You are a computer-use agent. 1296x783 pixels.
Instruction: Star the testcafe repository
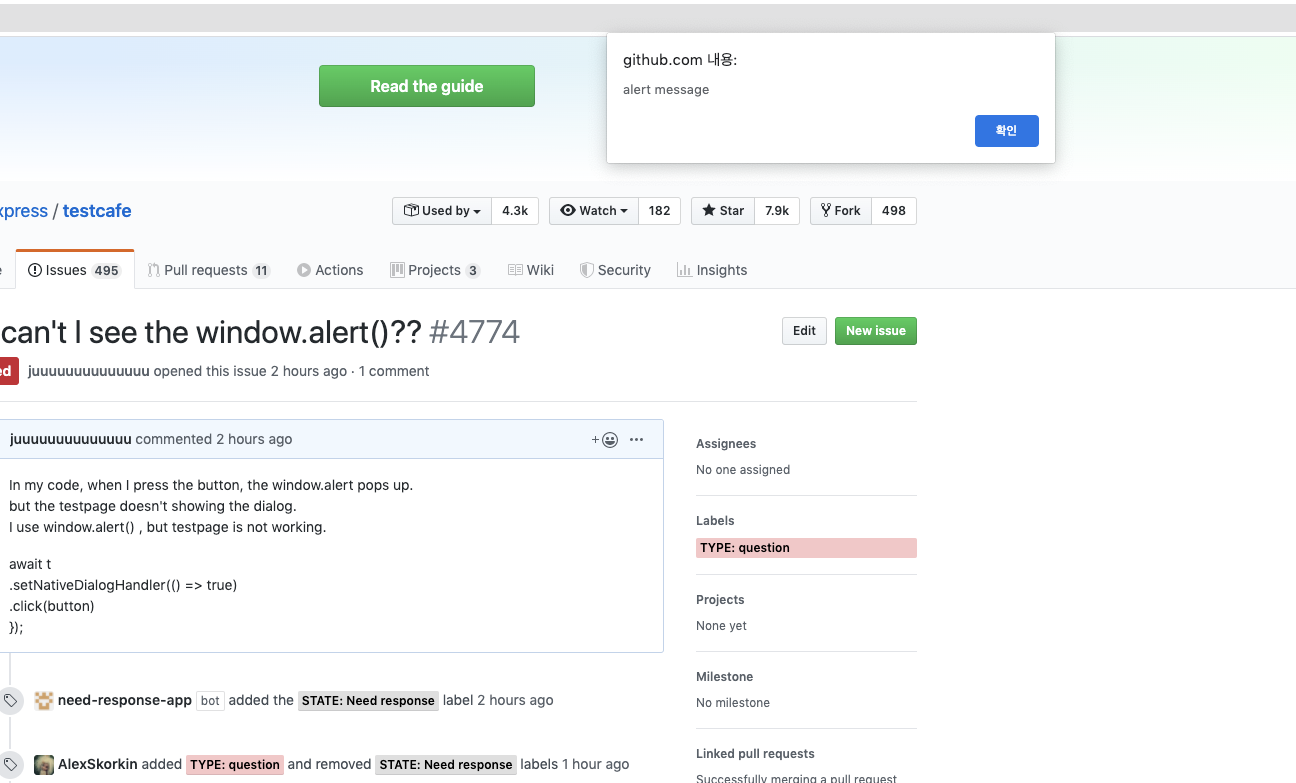722,210
